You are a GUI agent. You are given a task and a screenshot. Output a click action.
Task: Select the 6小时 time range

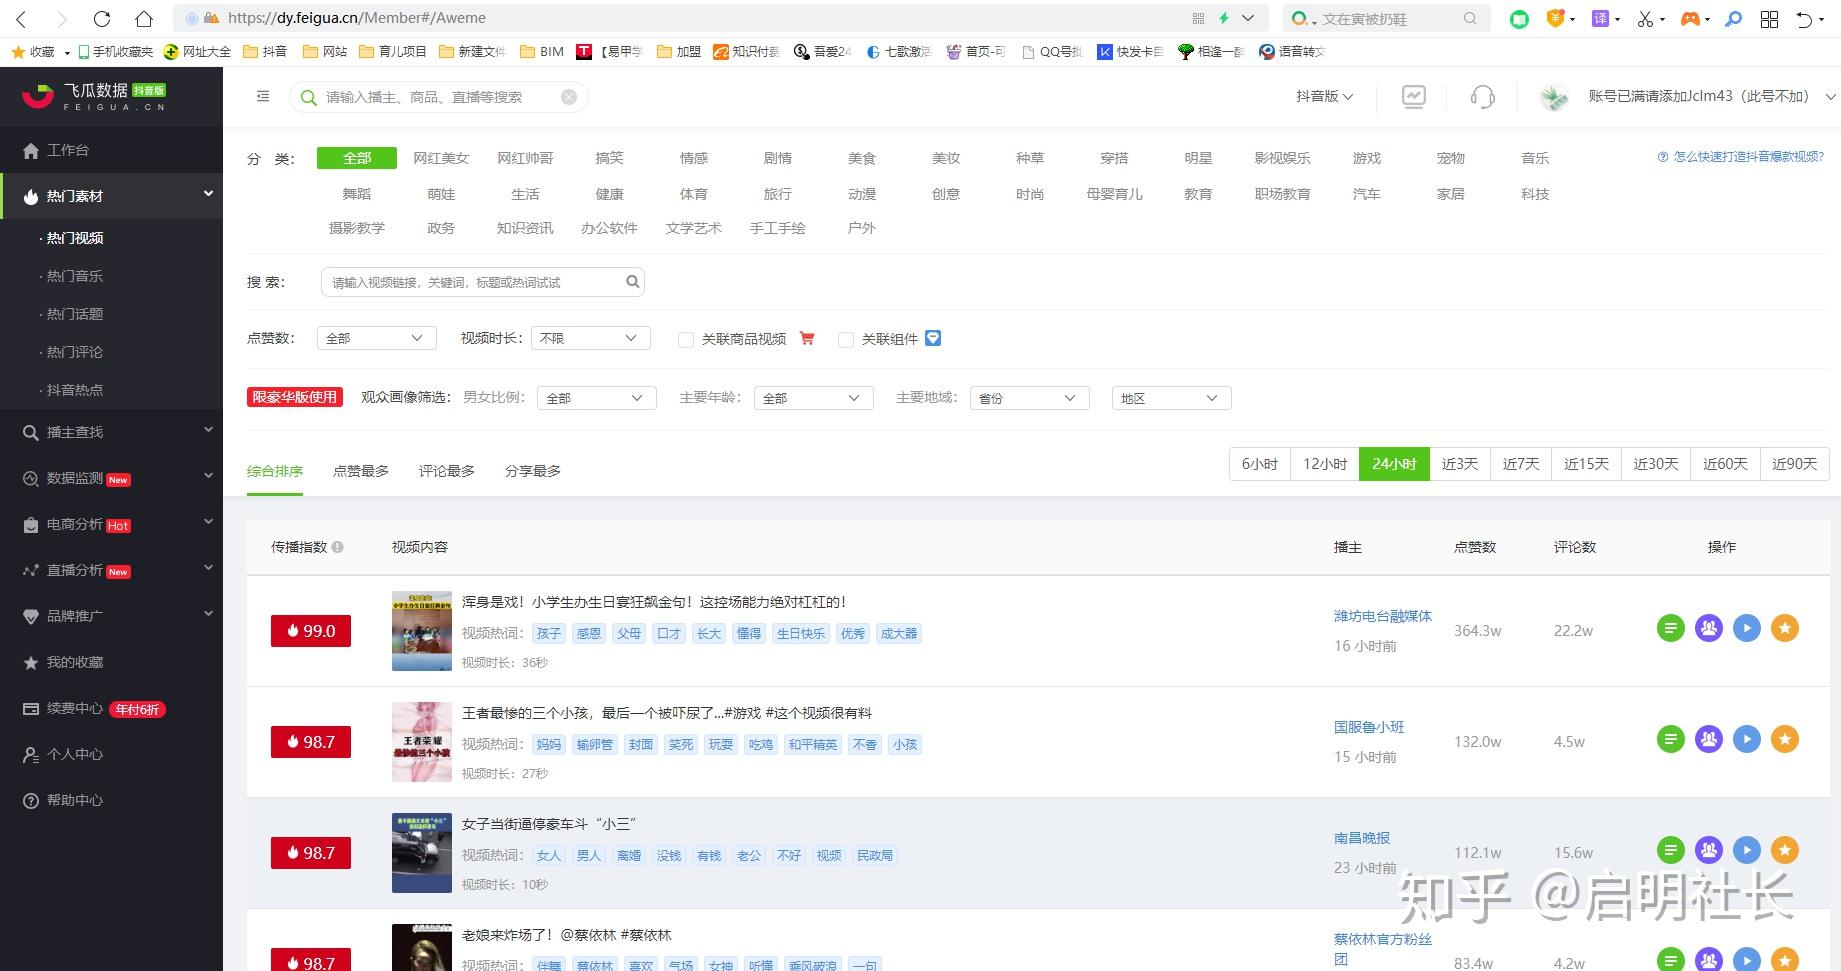[1260, 464]
